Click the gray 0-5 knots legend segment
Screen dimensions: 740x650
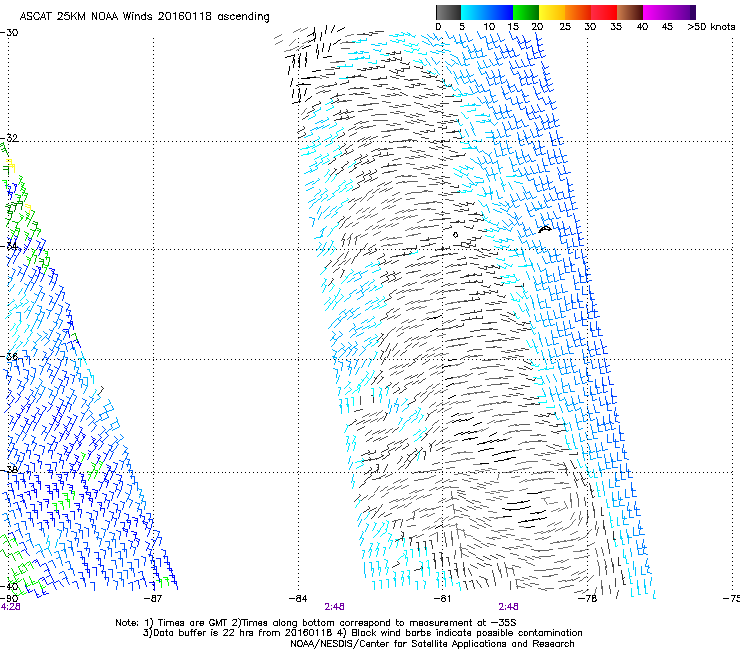click(448, 12)
